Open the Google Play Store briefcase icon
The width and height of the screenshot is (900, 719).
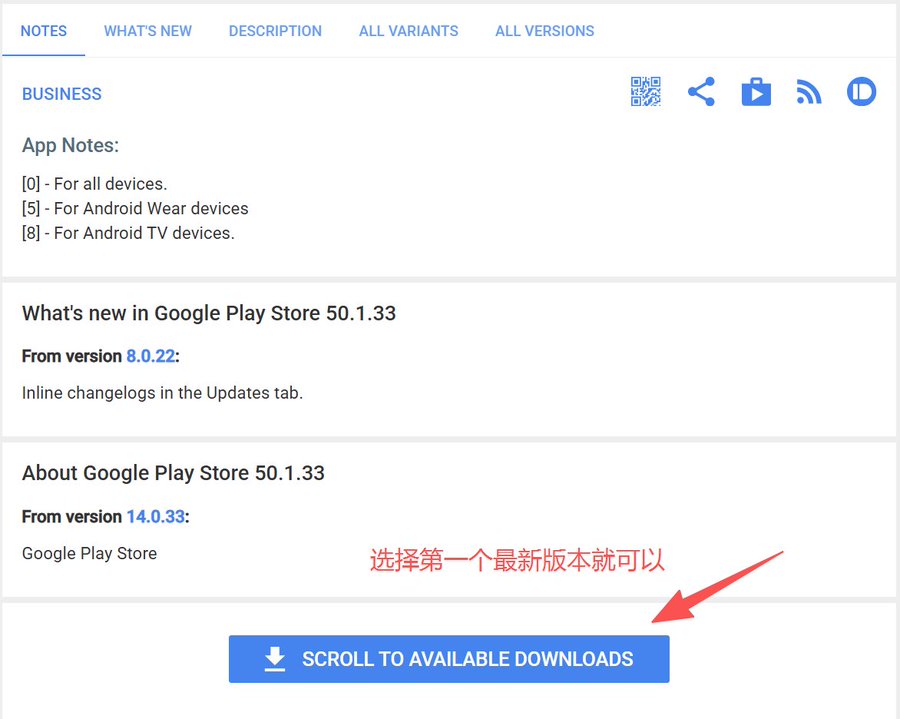[756, 93]
